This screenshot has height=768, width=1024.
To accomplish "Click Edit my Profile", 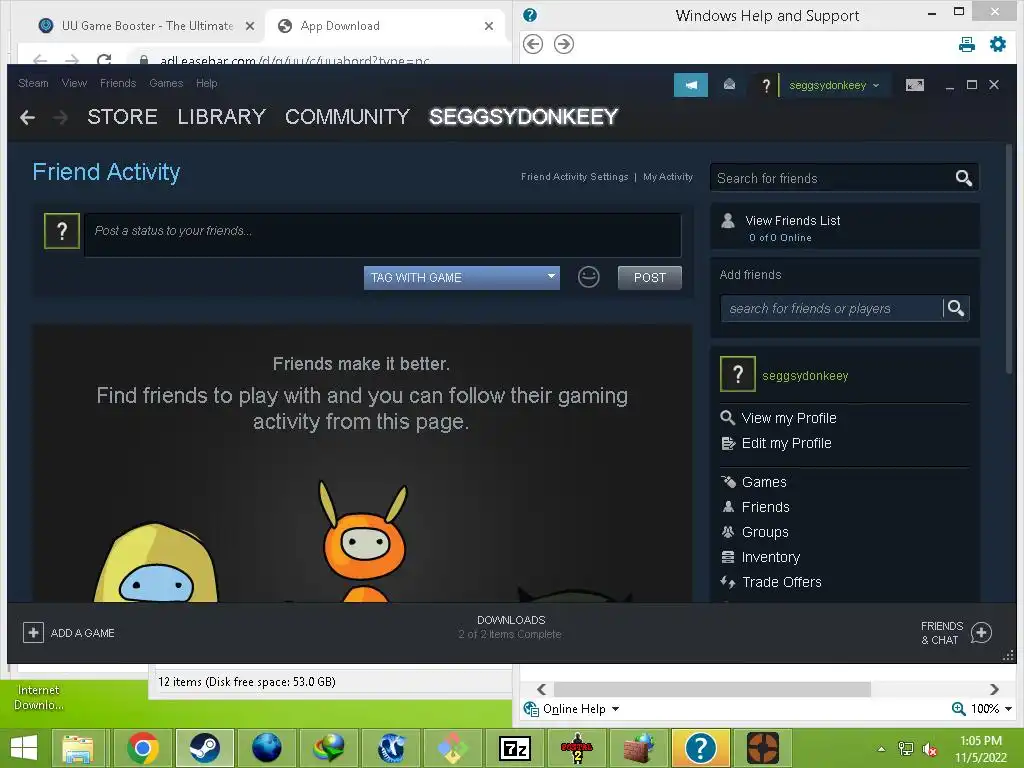I will point(786,443).
